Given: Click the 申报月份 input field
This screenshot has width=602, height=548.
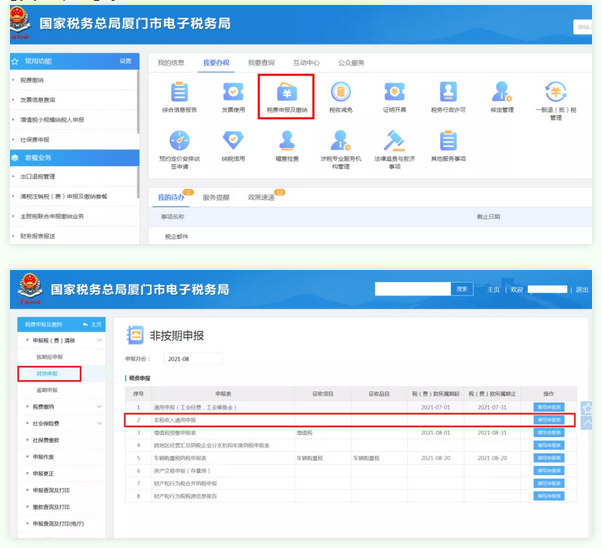Looking at the screenshot, I should (x=190, y=357).
